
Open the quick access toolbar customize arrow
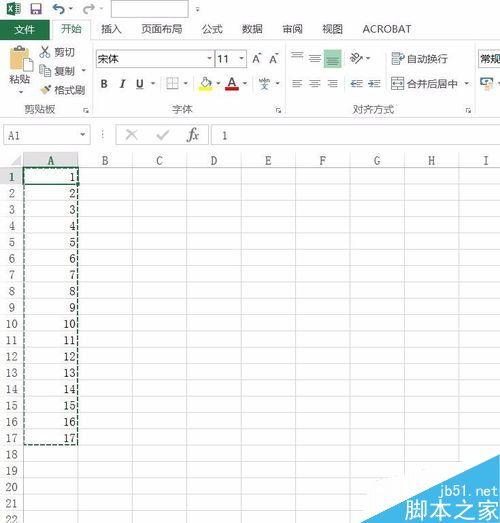(197, 10)
